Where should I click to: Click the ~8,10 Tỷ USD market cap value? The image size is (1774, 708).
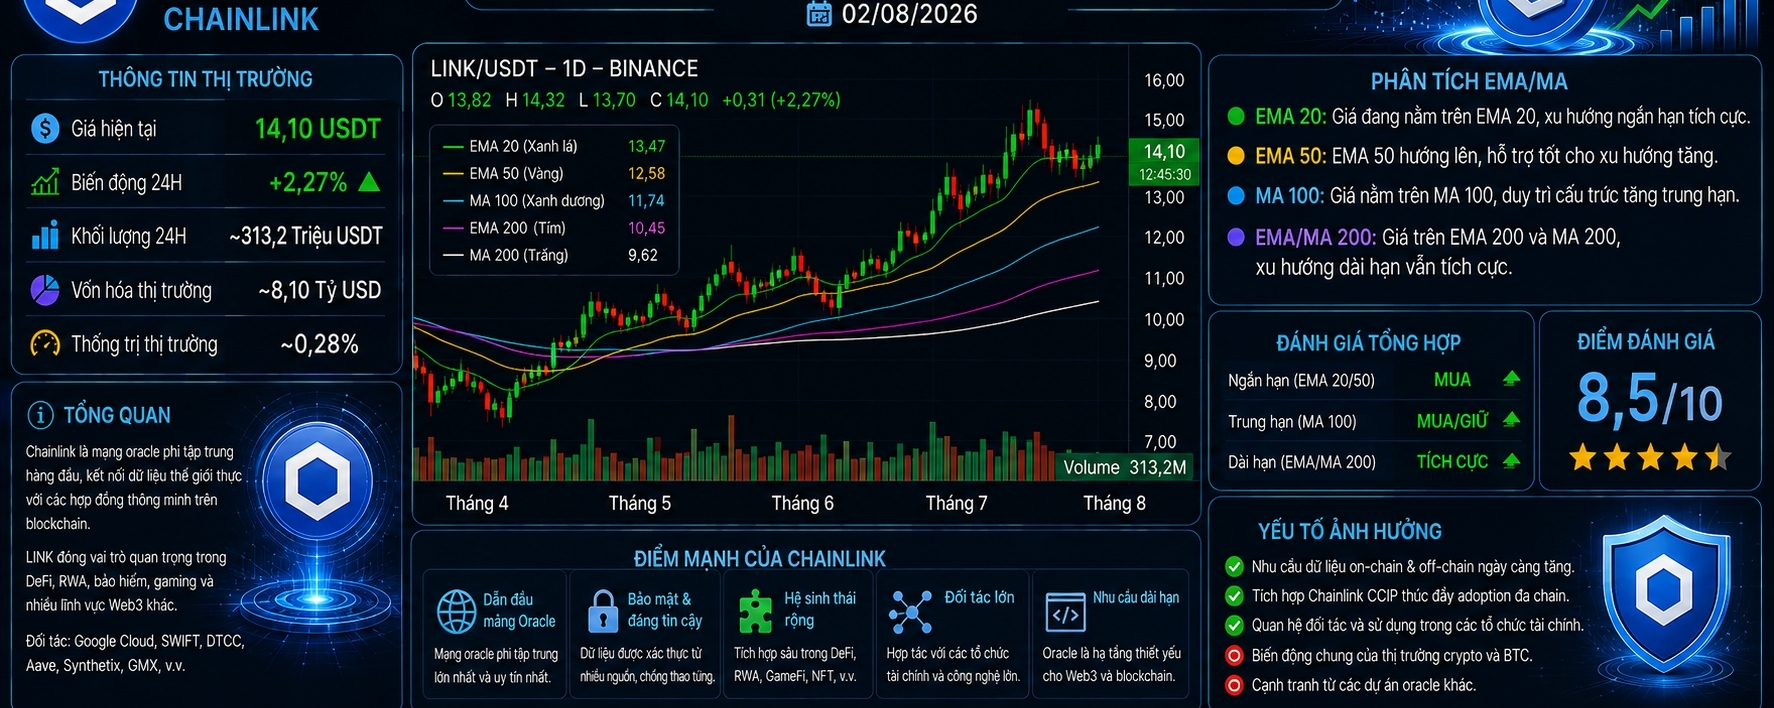point(320,290)
